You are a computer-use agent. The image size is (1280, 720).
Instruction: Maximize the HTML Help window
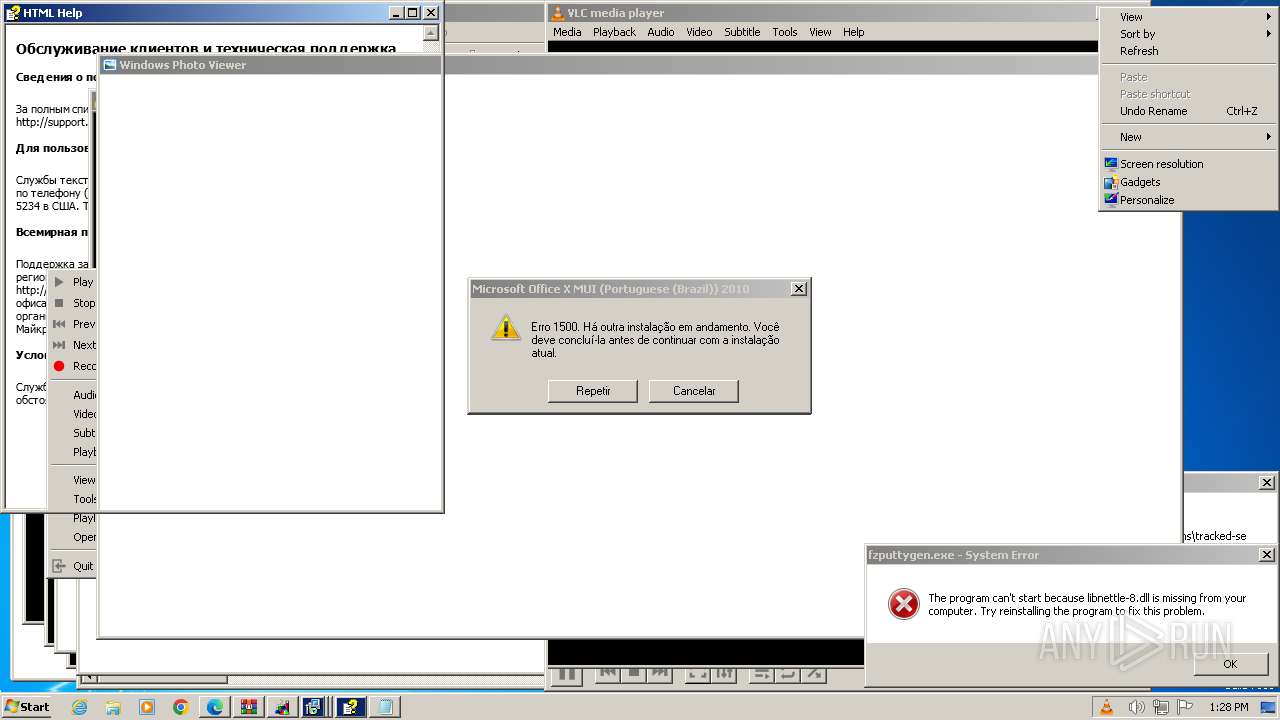coord(412,13)
